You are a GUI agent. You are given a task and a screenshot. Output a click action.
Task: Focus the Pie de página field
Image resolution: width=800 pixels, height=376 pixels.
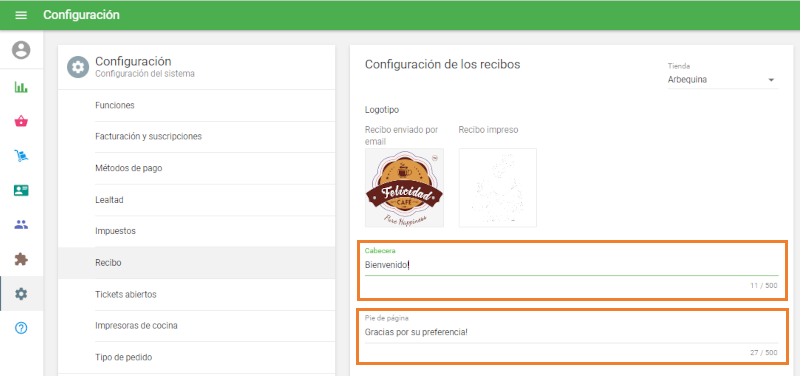tap(571, 332)
